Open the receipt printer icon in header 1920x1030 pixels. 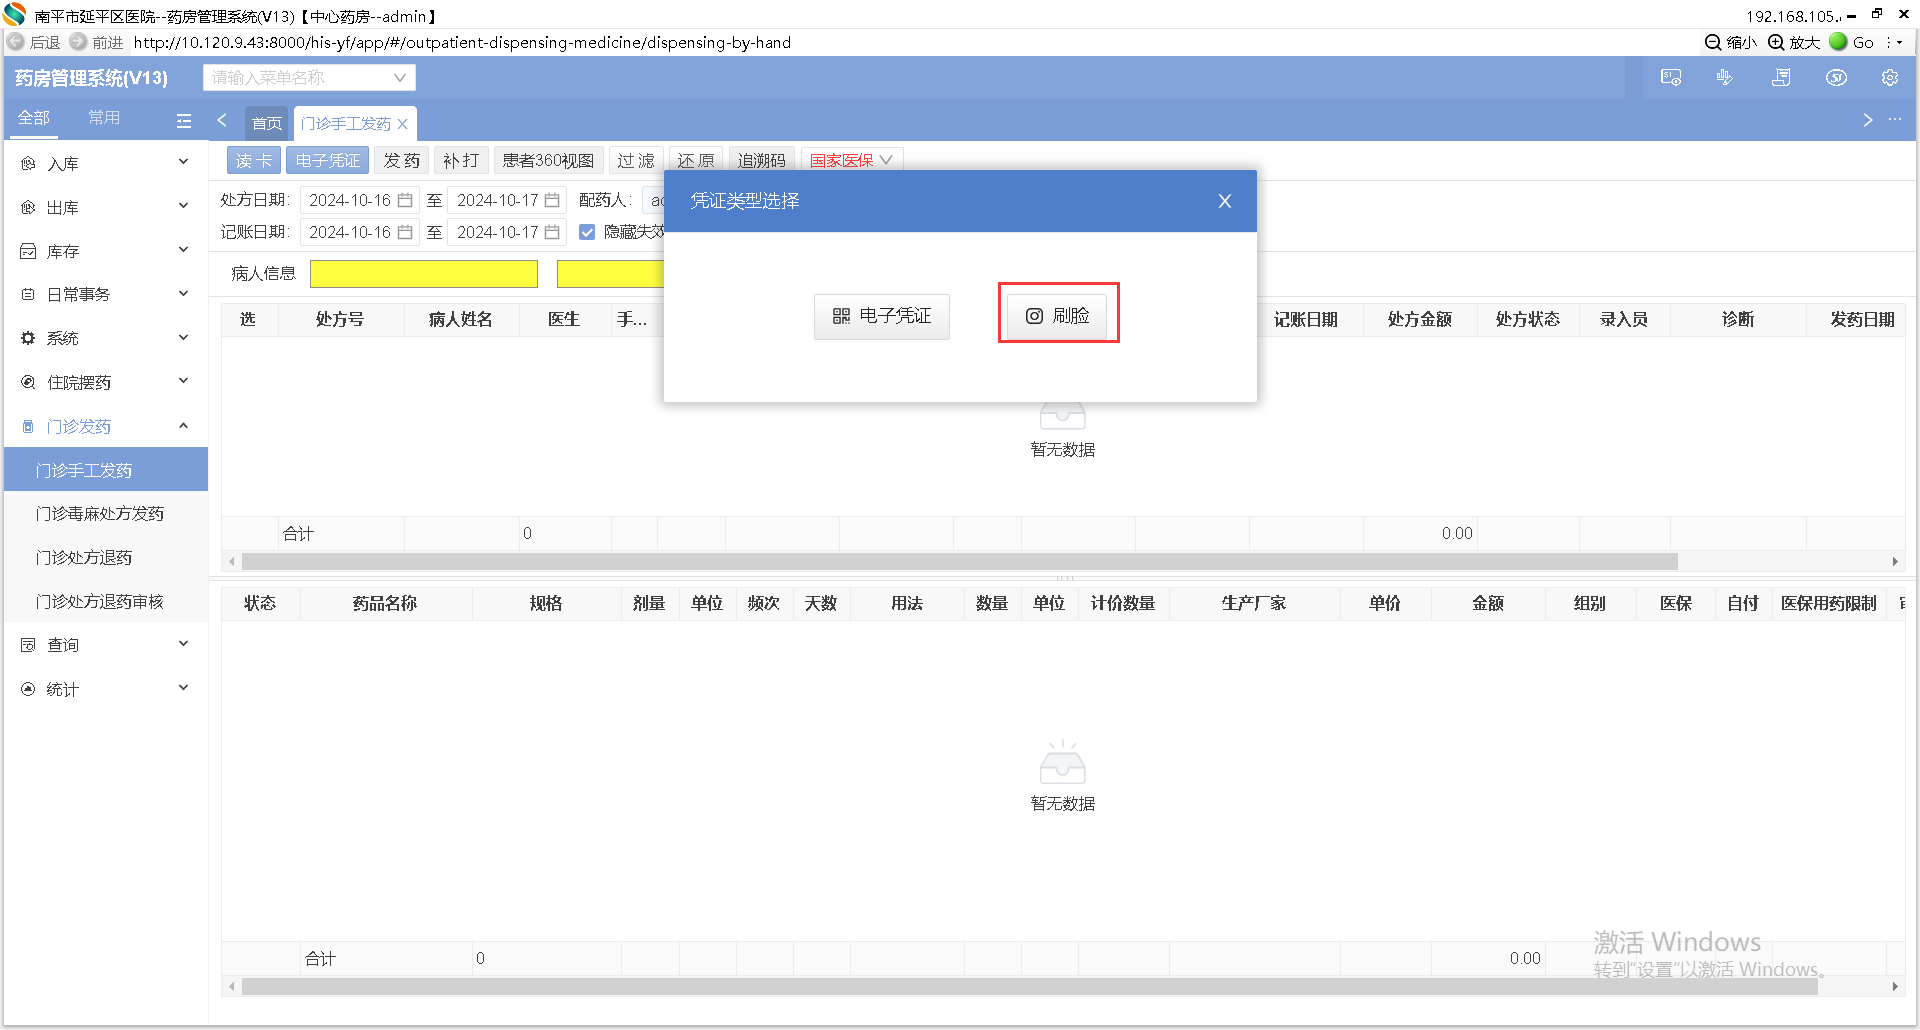[1781, 78]
